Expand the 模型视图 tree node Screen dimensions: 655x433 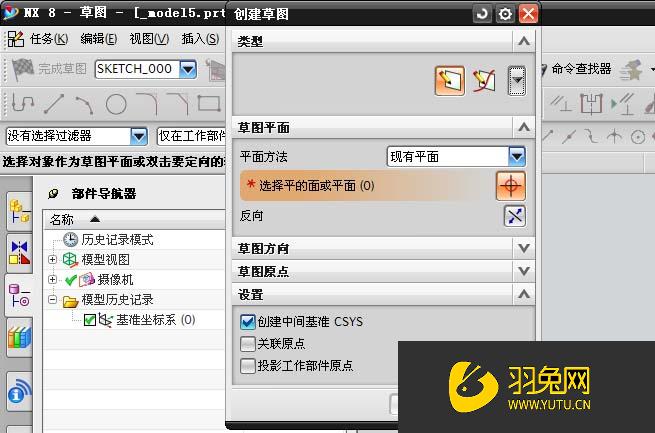click(x=52, y=259)
